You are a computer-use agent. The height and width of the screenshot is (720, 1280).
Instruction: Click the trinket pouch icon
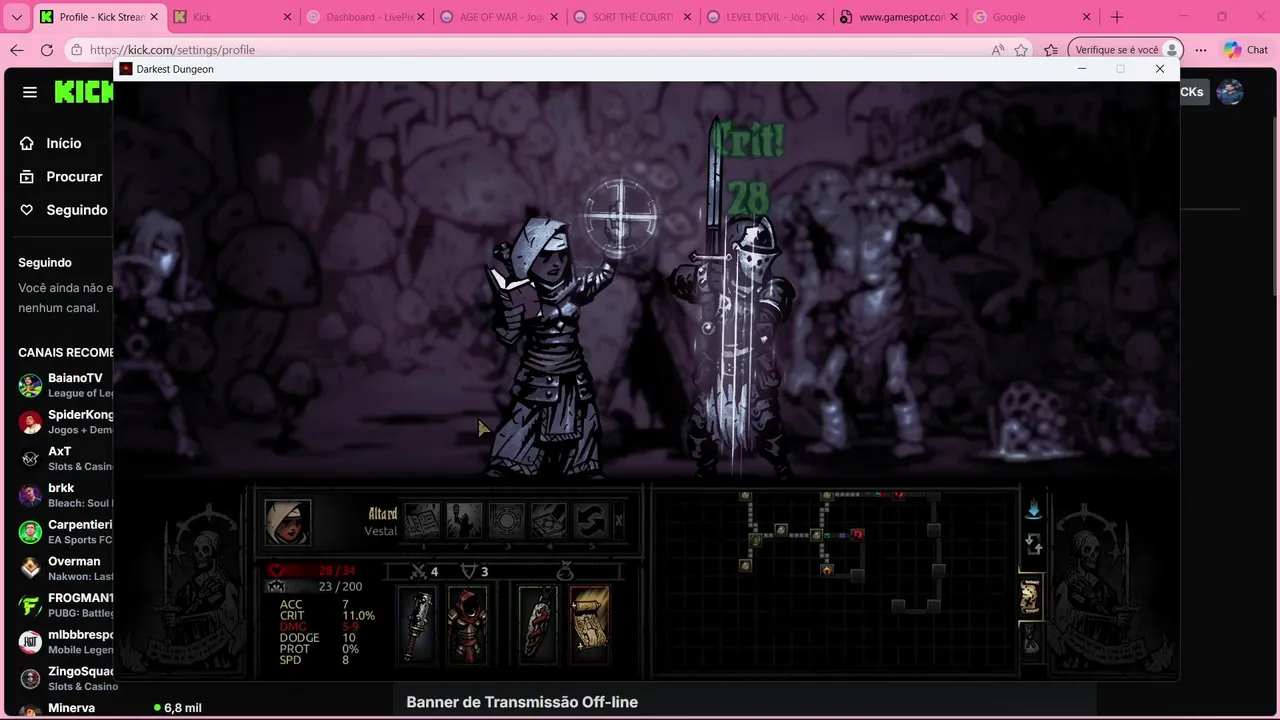[x=565, y=572]
